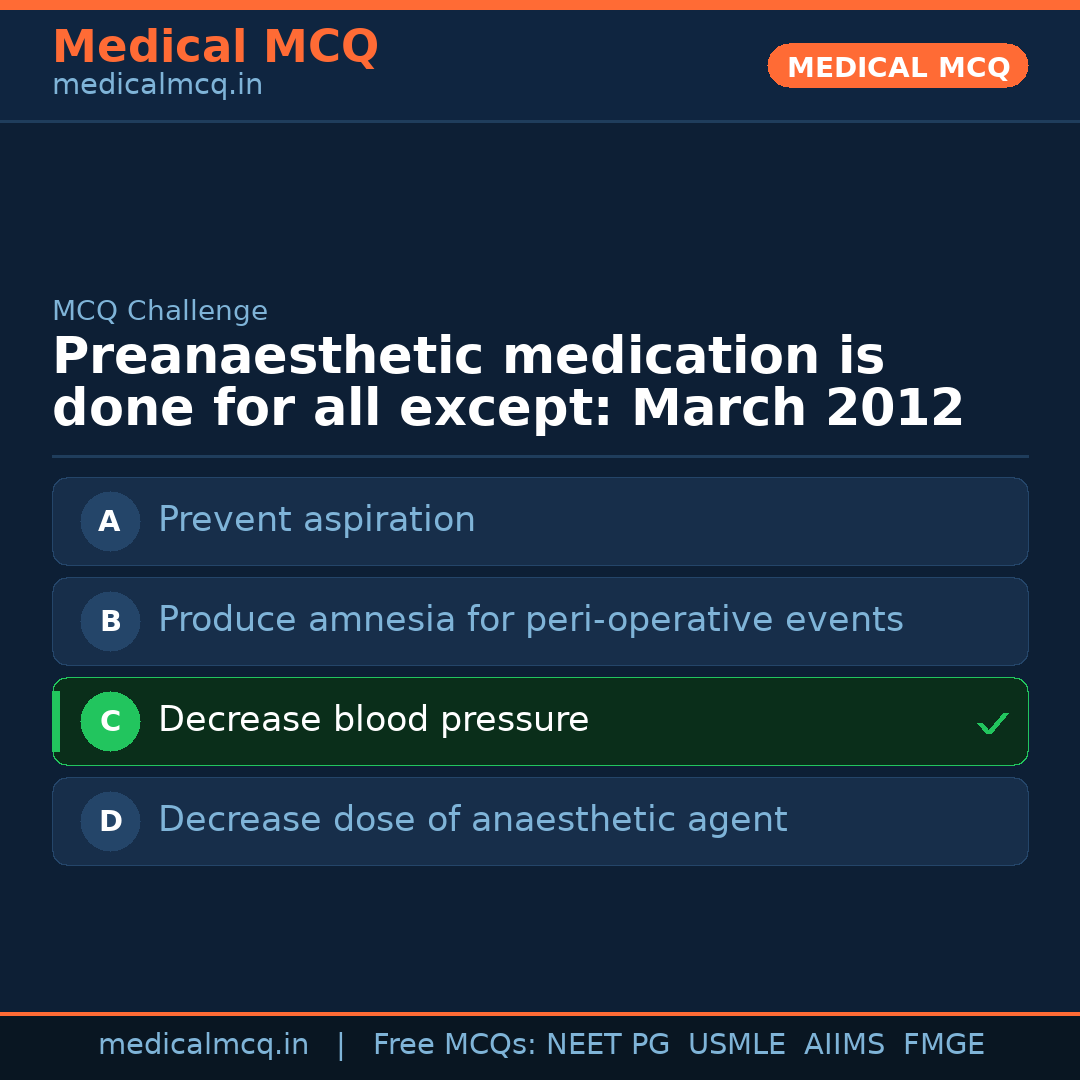Click "Free MCQs:" footer label

[x=454, y=1045]
